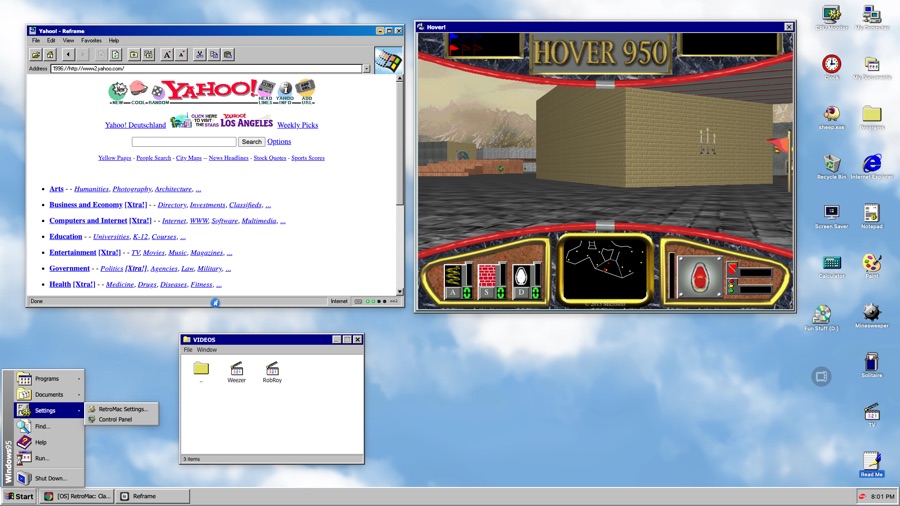
Task: Click the Cut scissors icon in browser toolbar
Action: 199,55
